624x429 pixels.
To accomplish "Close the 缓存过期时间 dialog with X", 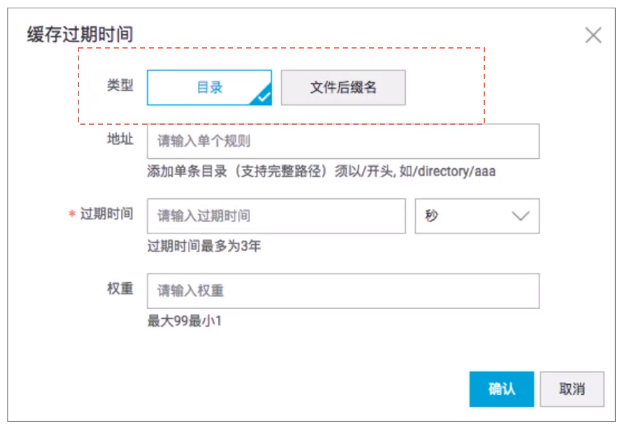I will tap(593, 35).
